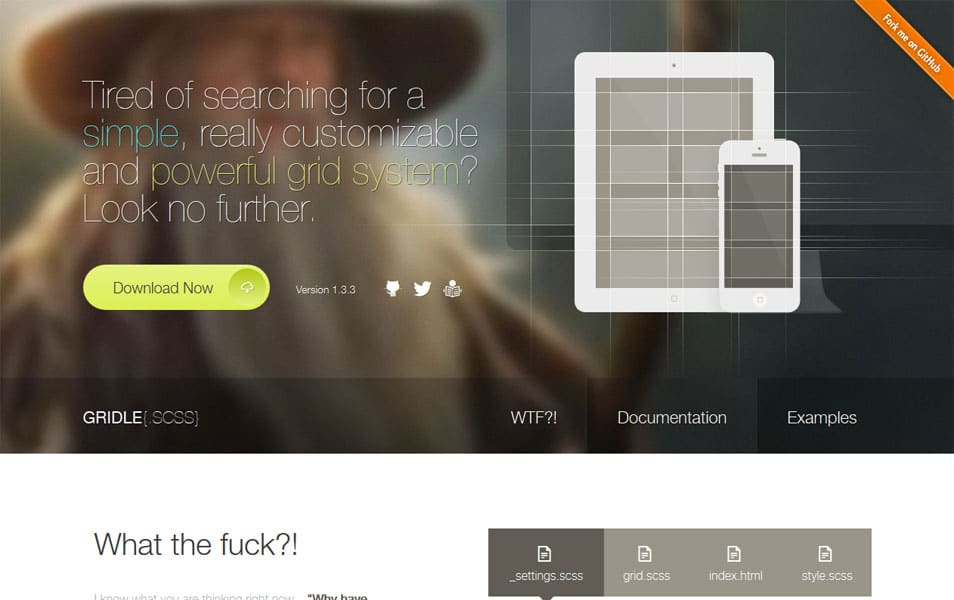Select the grid.scss tab label

646,576
